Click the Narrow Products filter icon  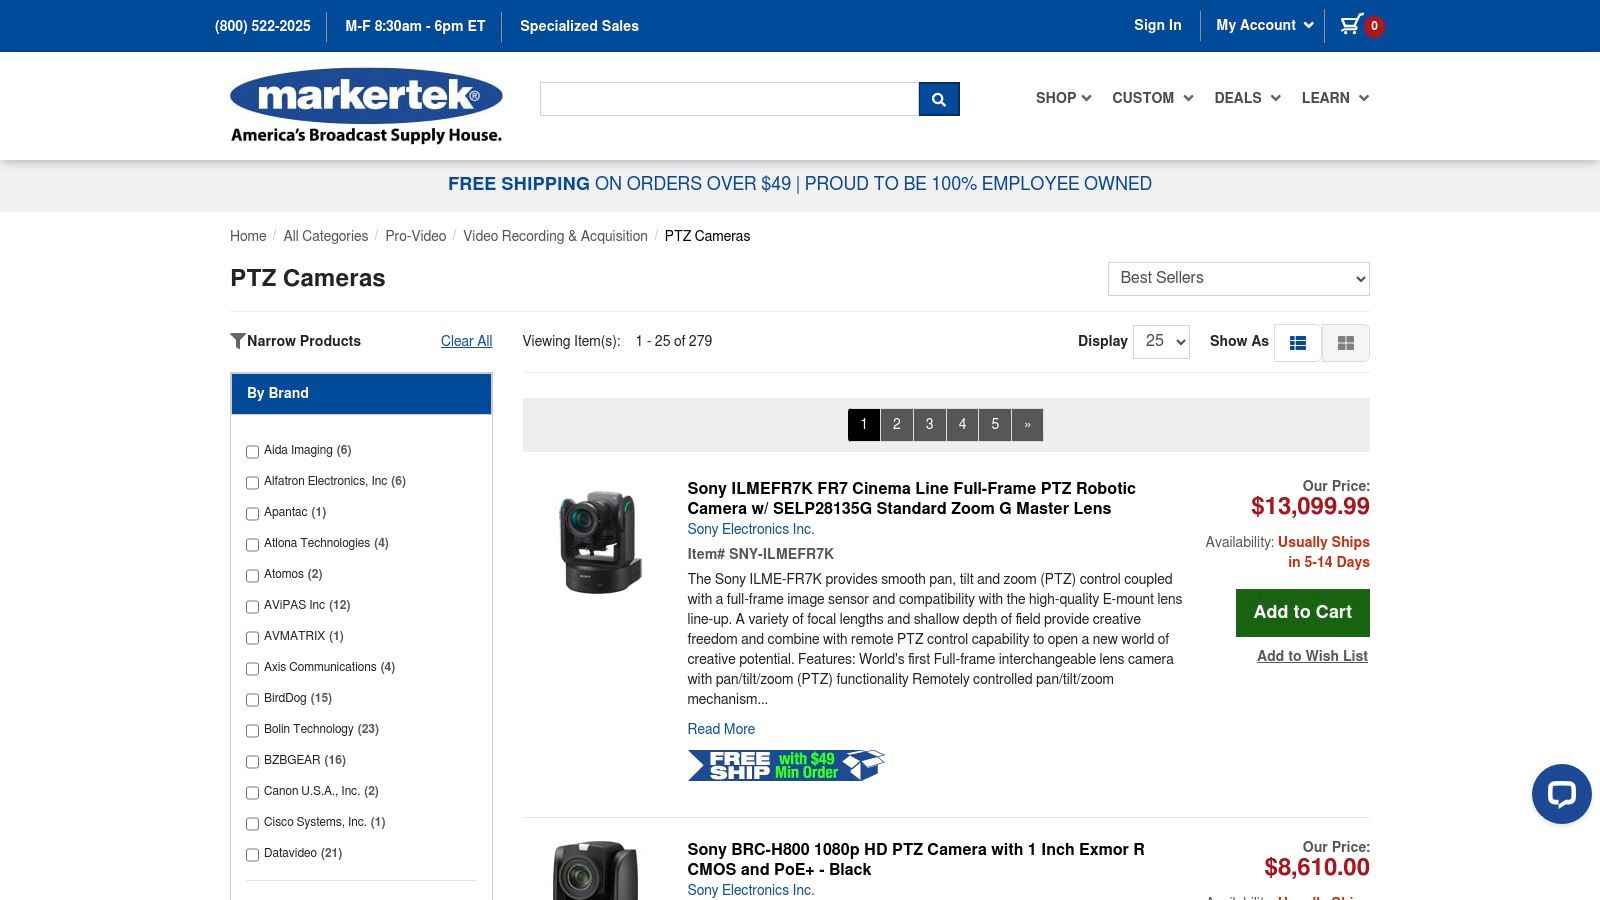point(238,341)
